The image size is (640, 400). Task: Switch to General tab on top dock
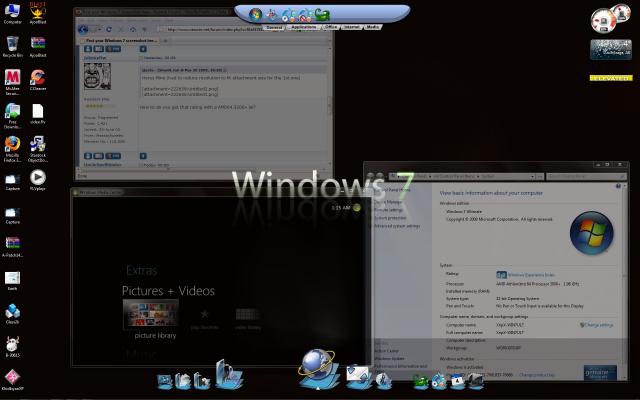274,27
